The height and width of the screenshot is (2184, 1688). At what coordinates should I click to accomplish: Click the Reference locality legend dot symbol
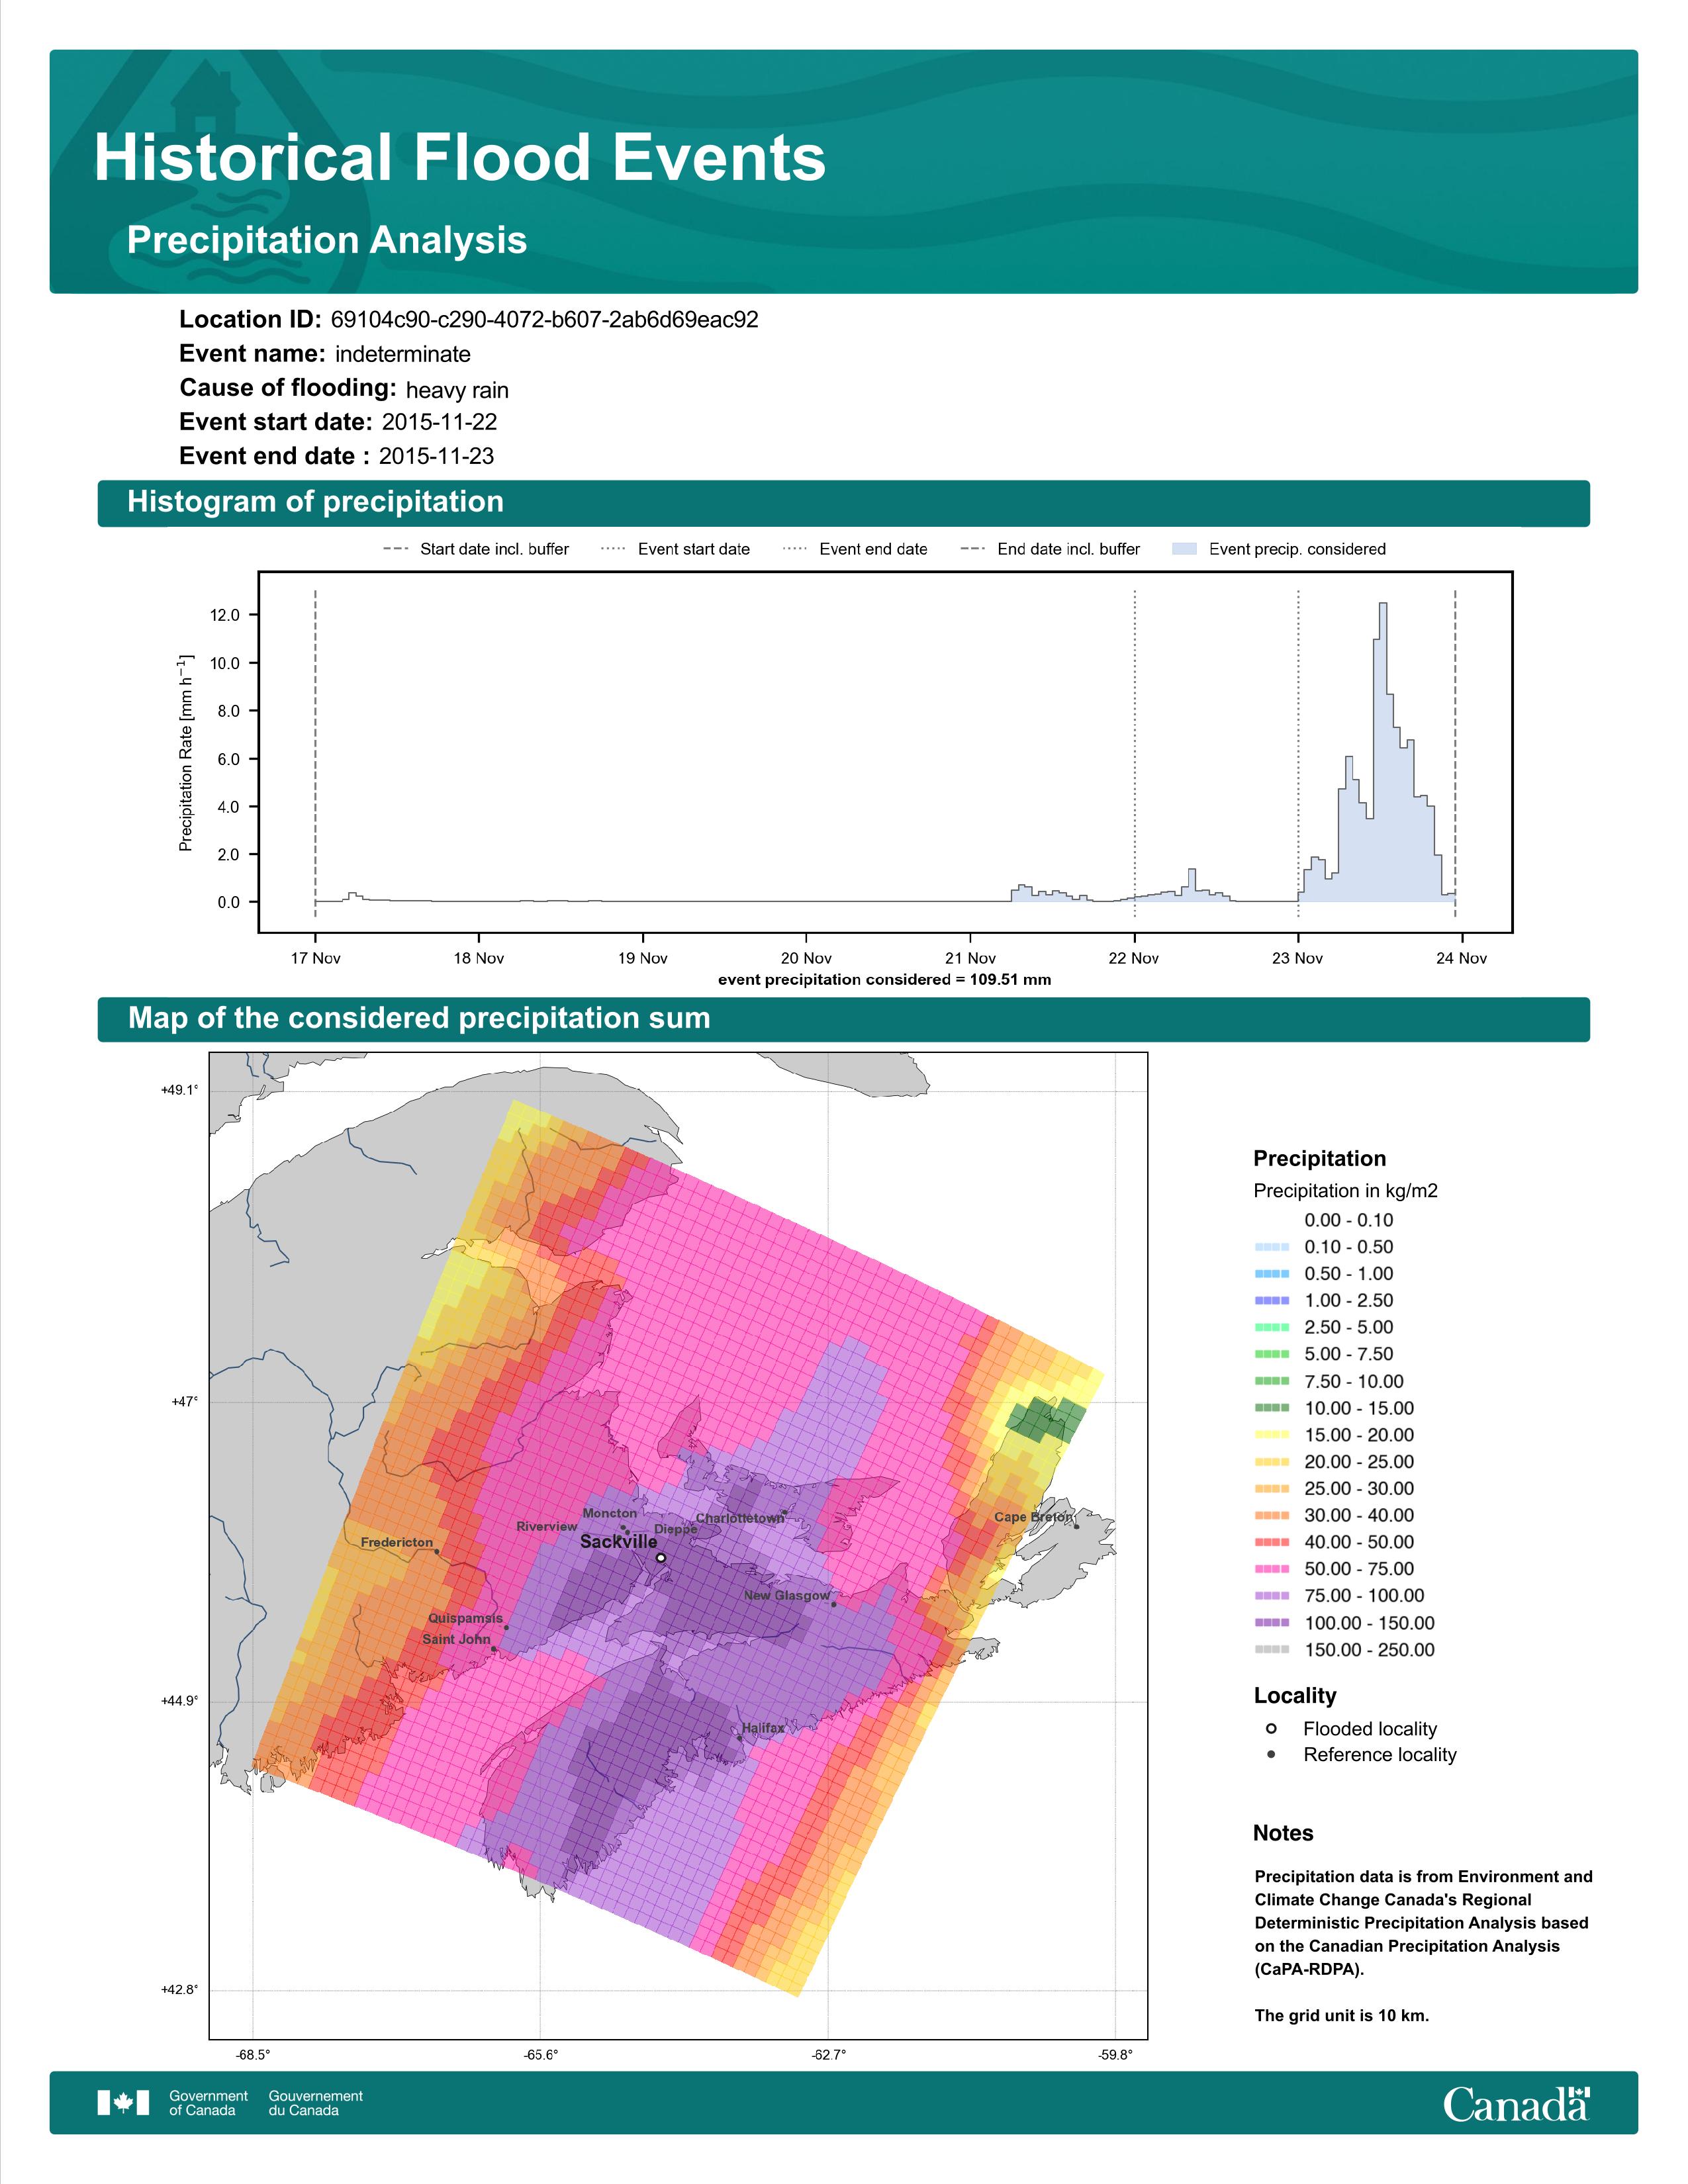tap(1271, 1755)
